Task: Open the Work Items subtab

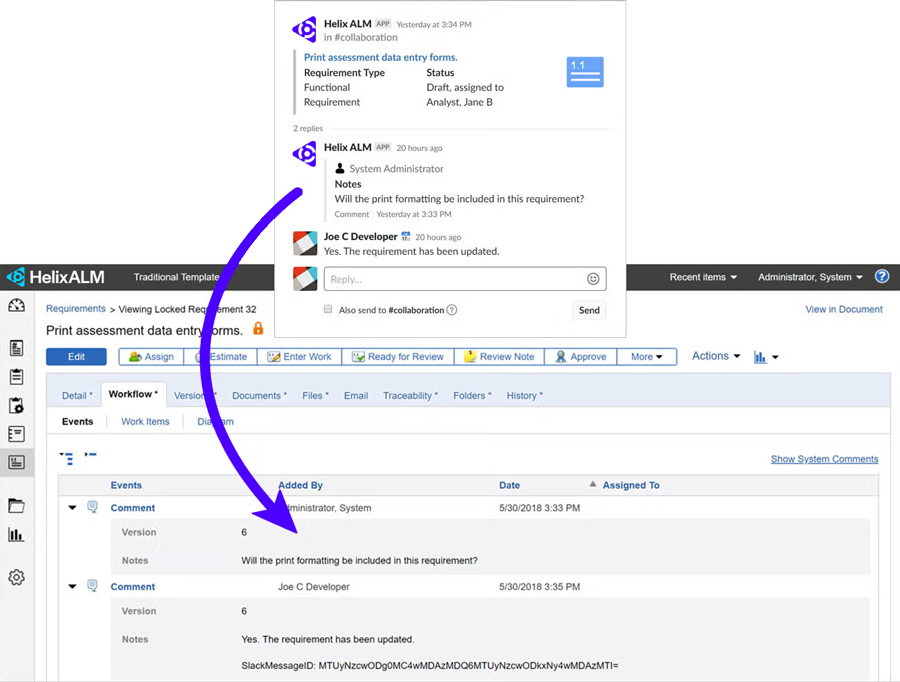Action: point(144,421)
